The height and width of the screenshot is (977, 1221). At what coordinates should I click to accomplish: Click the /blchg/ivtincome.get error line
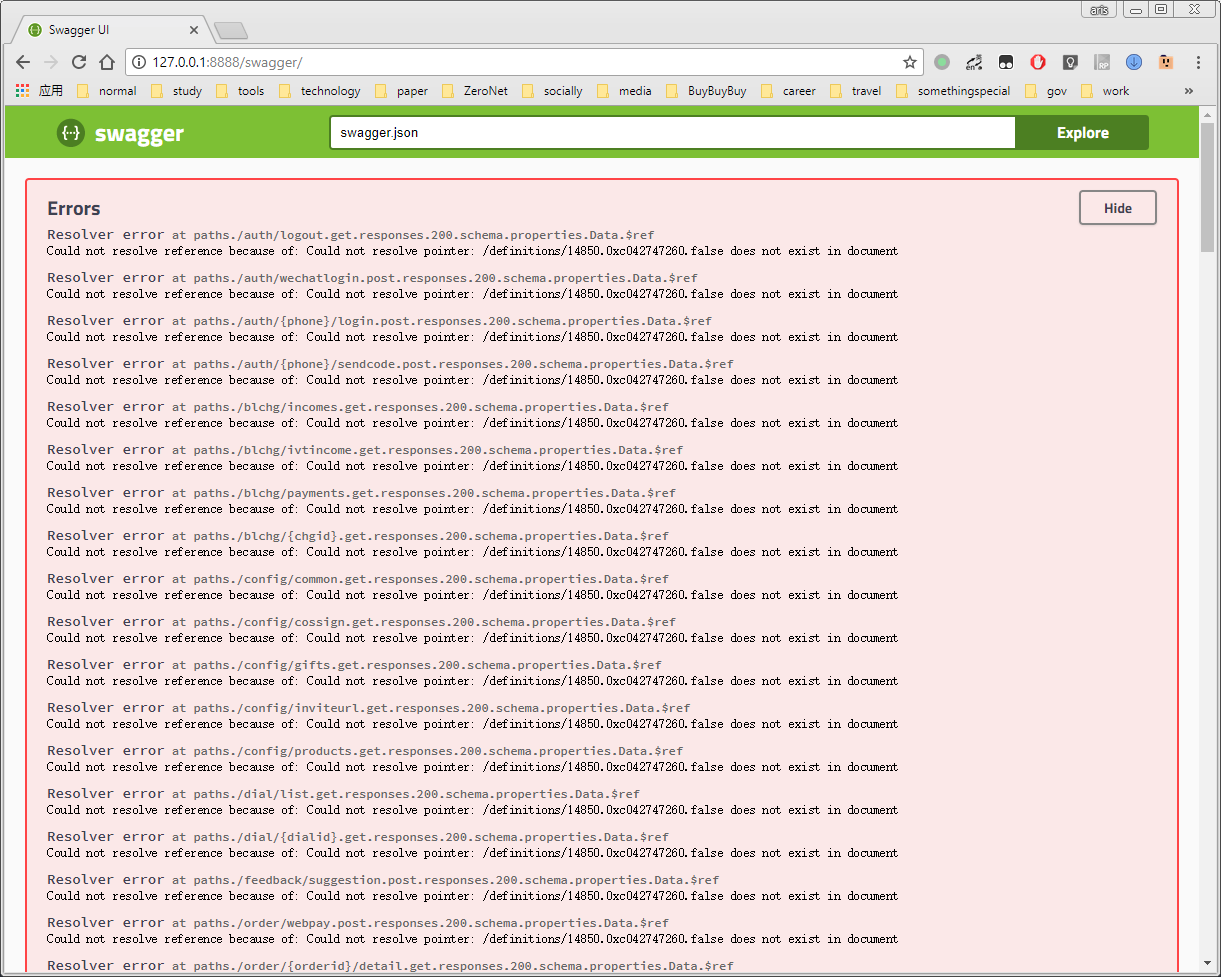tap(365, 450)
